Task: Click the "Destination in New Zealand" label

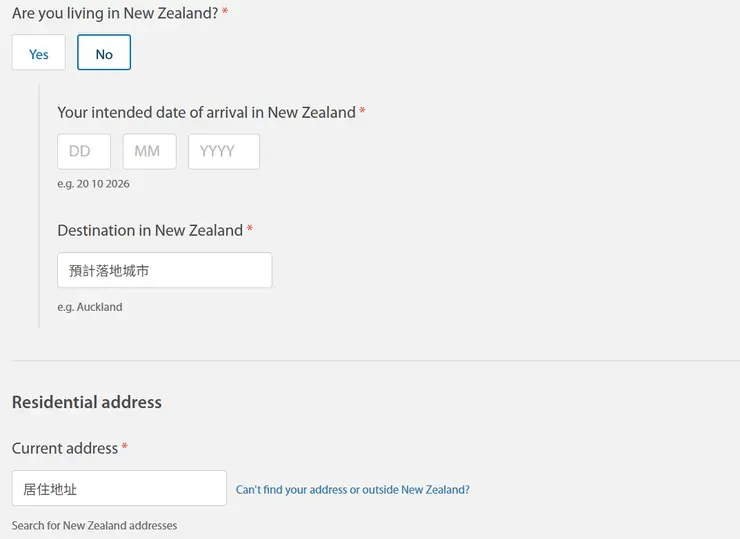Action: 150,230
